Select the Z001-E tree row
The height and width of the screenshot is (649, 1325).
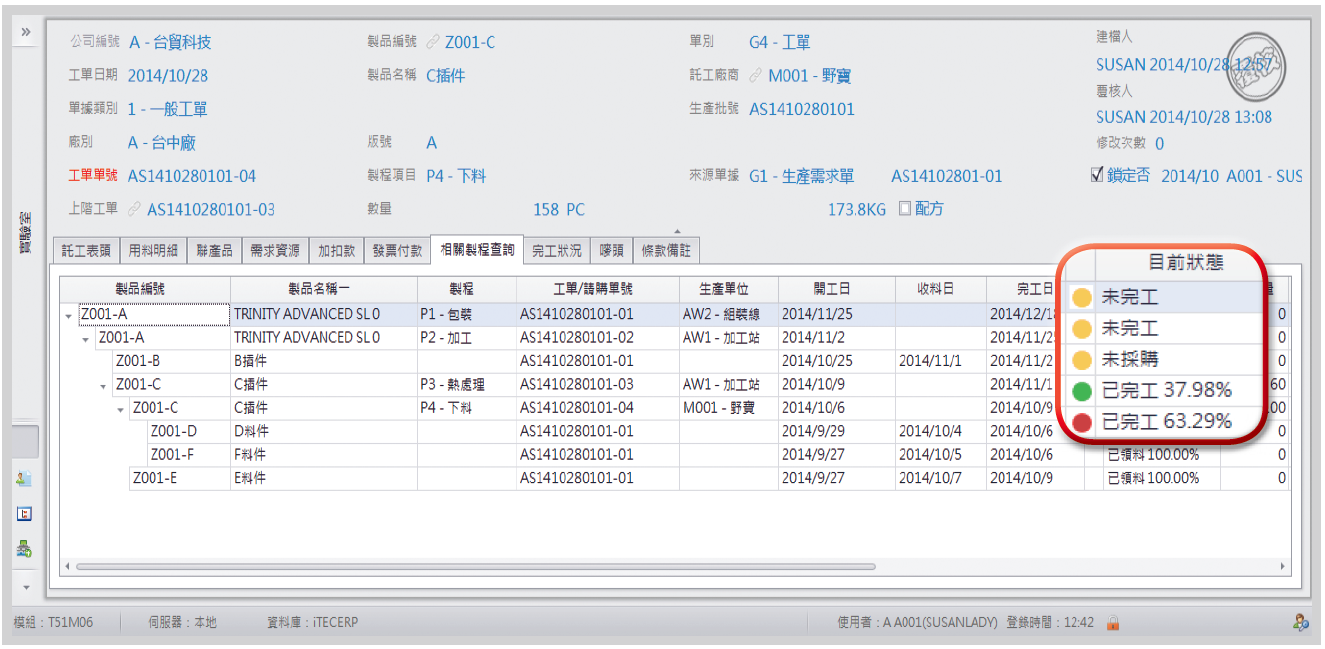tap(154, 478)
